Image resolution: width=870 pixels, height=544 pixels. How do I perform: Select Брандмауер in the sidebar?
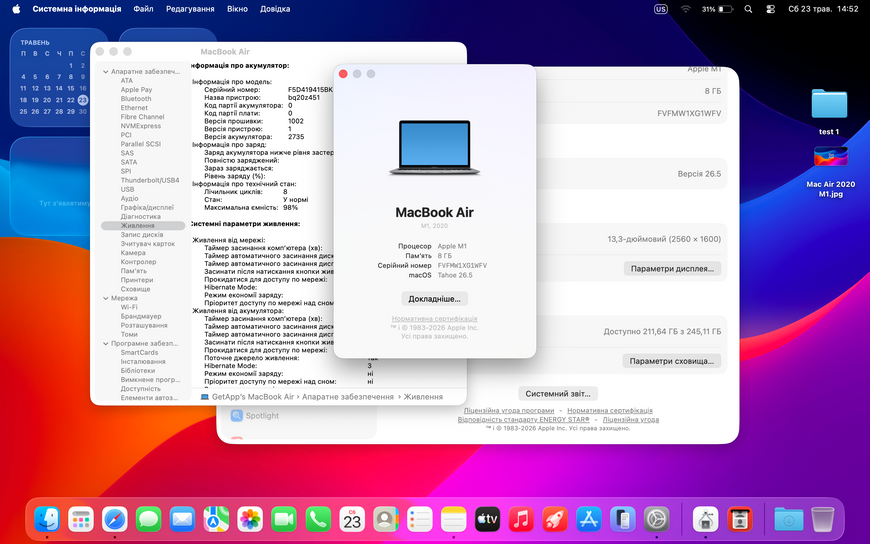click(141, 316)
